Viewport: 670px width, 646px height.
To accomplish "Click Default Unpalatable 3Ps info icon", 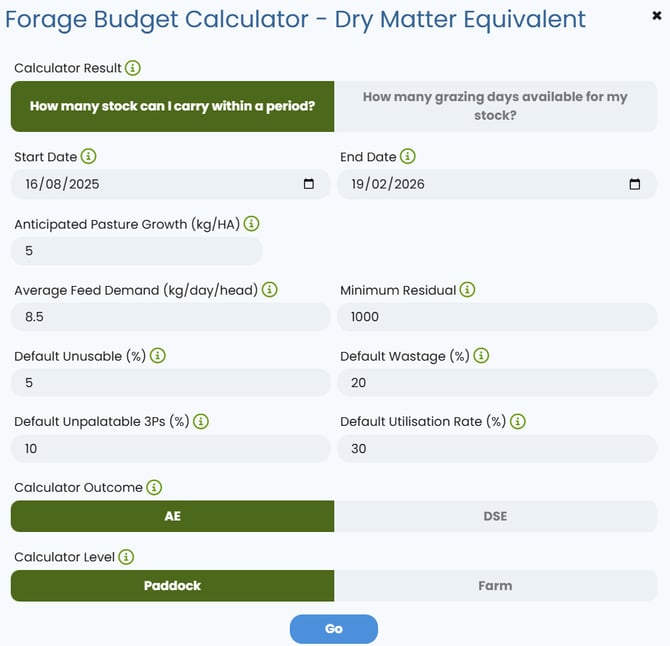I will click(201, 421).
